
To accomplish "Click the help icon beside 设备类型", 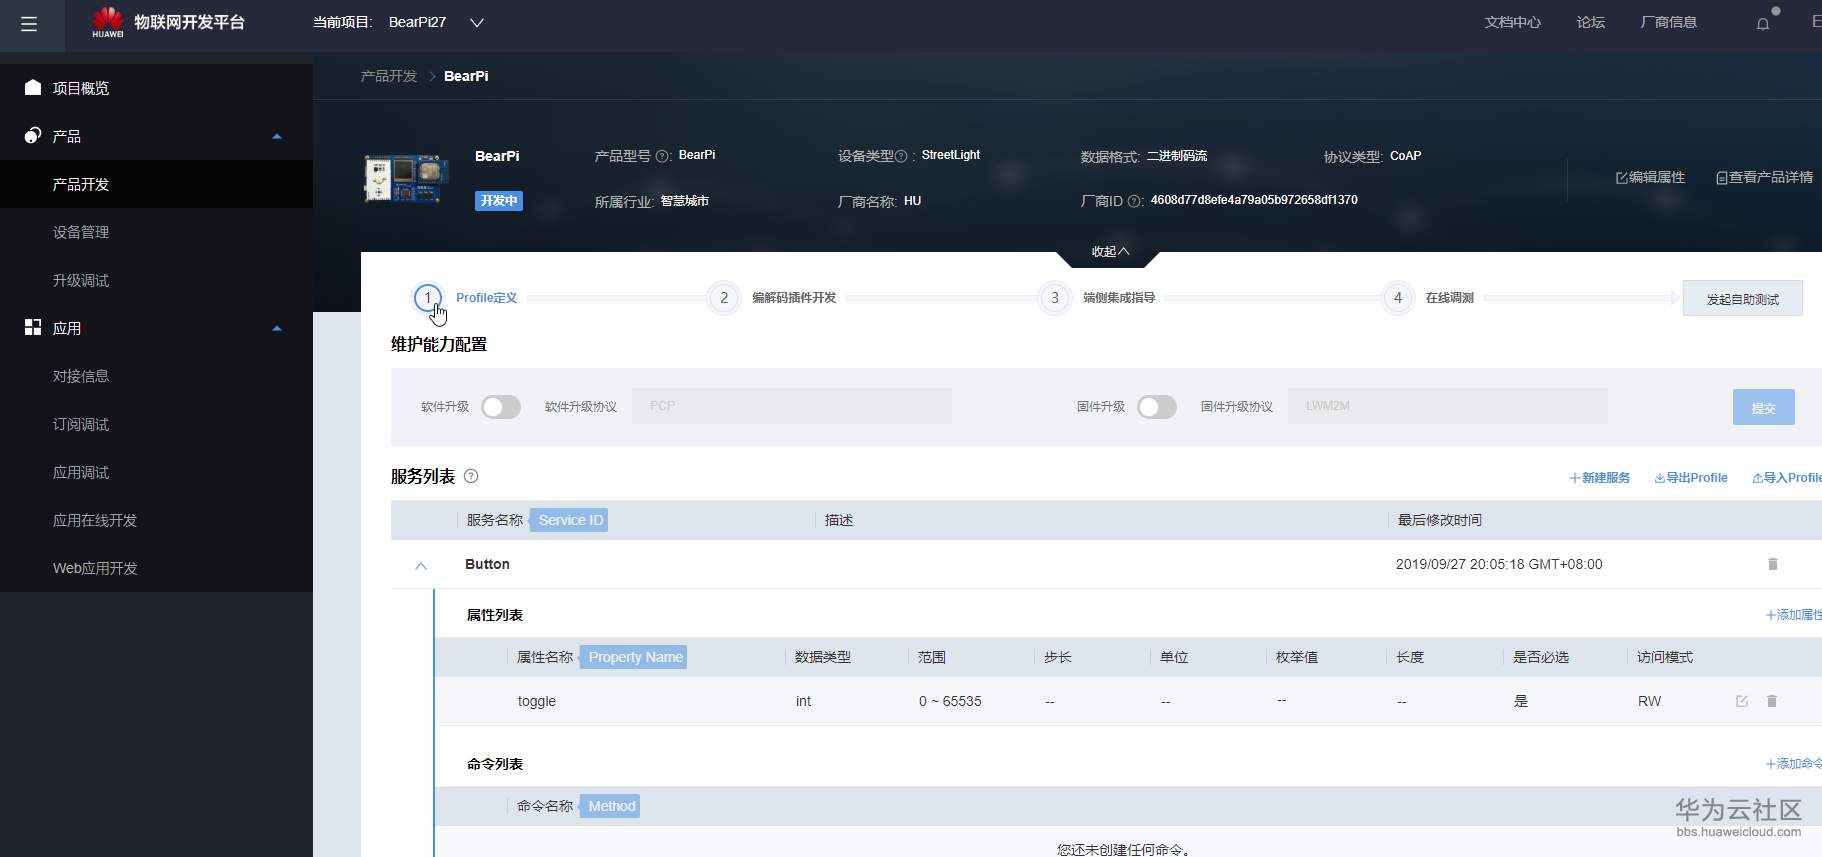I will point(901,156).
